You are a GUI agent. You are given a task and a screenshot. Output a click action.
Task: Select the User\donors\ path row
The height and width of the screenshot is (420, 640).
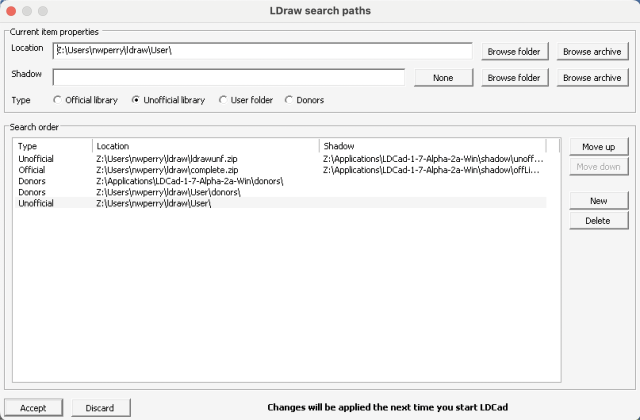coord(280,192)
